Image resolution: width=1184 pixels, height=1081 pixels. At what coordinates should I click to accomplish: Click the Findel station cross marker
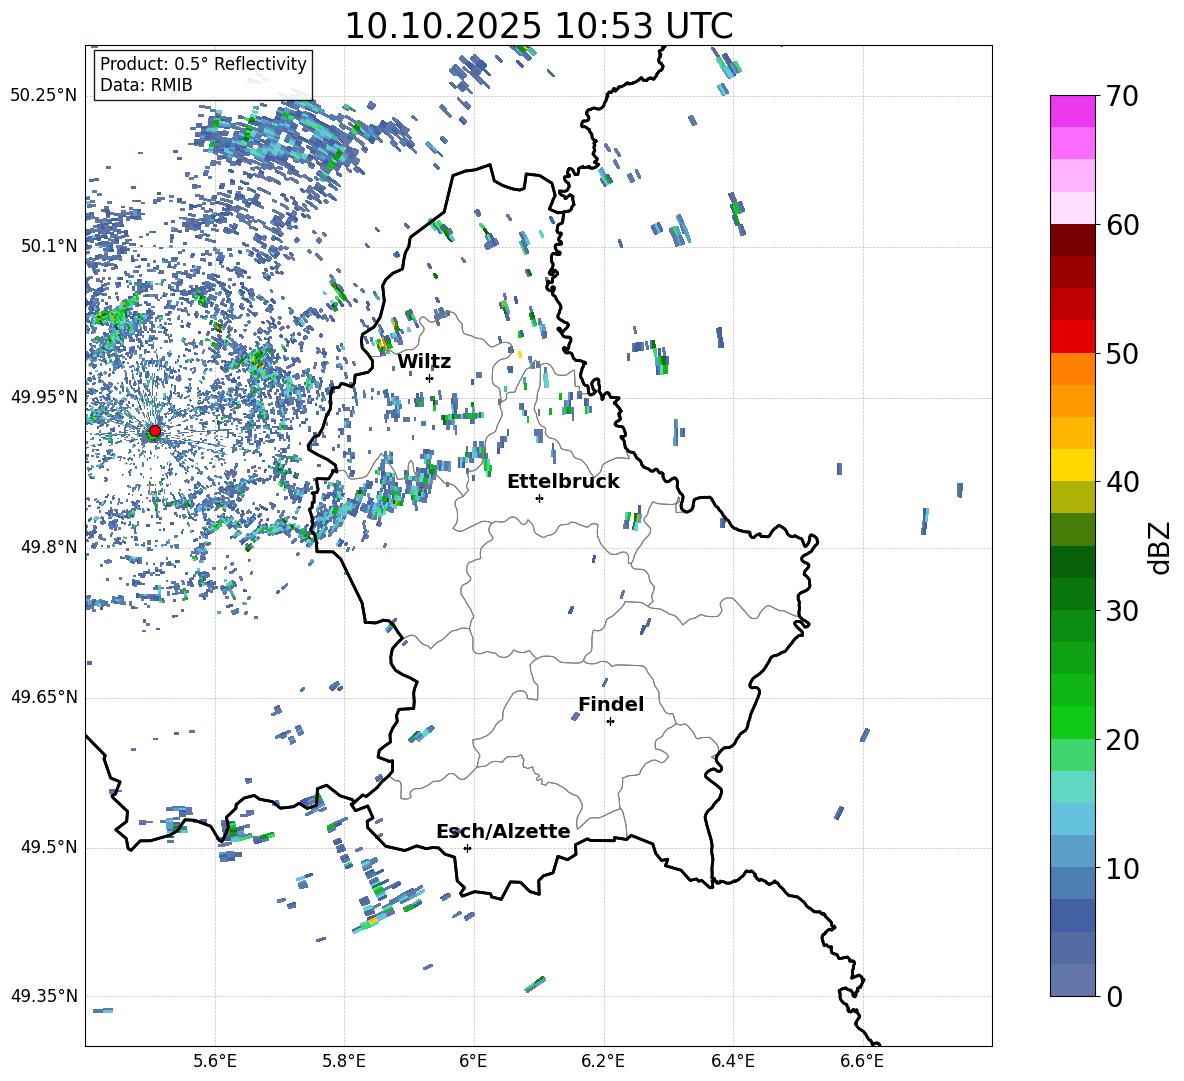pyautogui.click(x=610, y=721)
